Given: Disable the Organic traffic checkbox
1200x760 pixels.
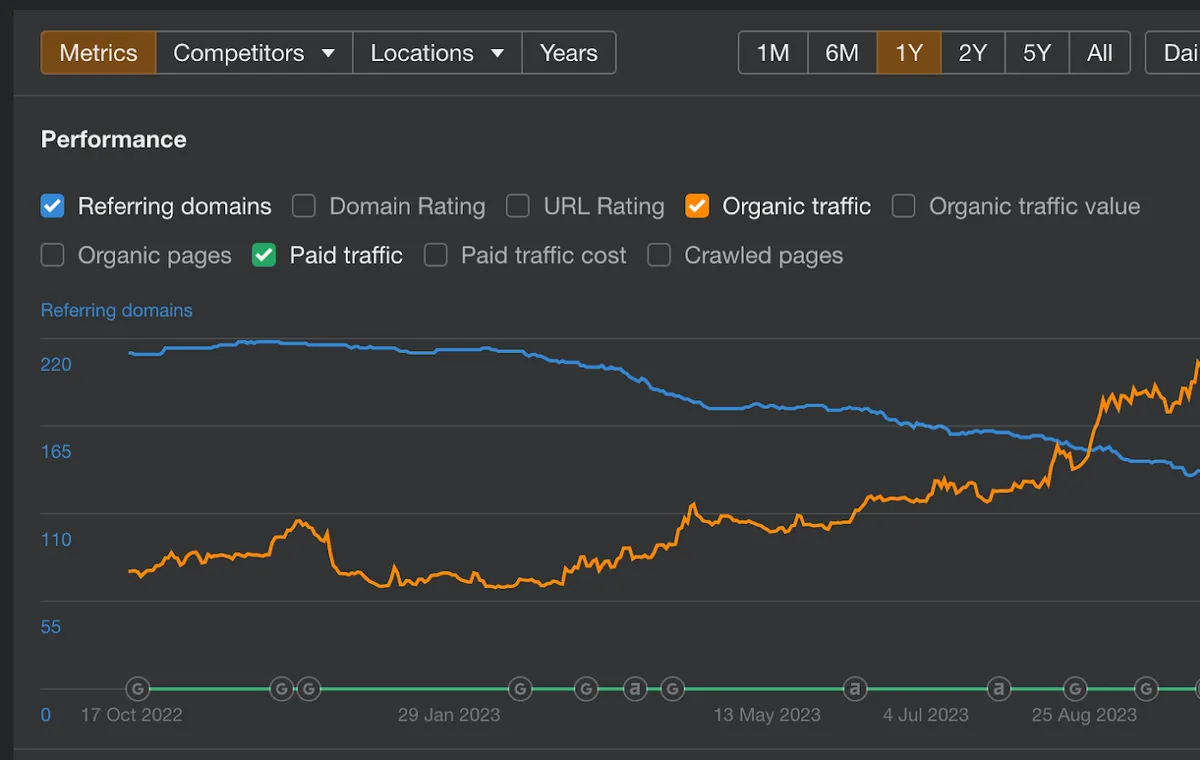Looking at the screenshot, I should [x=697, y=206].
